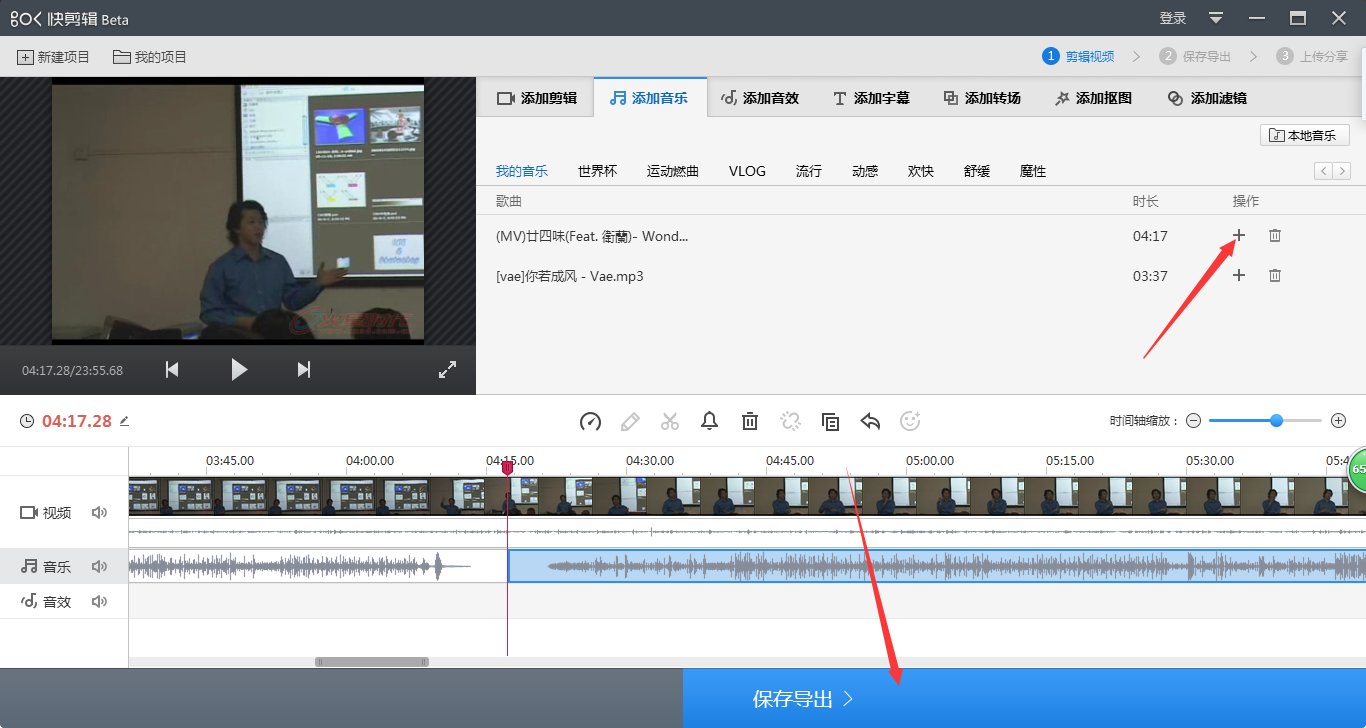
Task: Click the speed adjustment icon above timeline
Action: click(590, 421)
